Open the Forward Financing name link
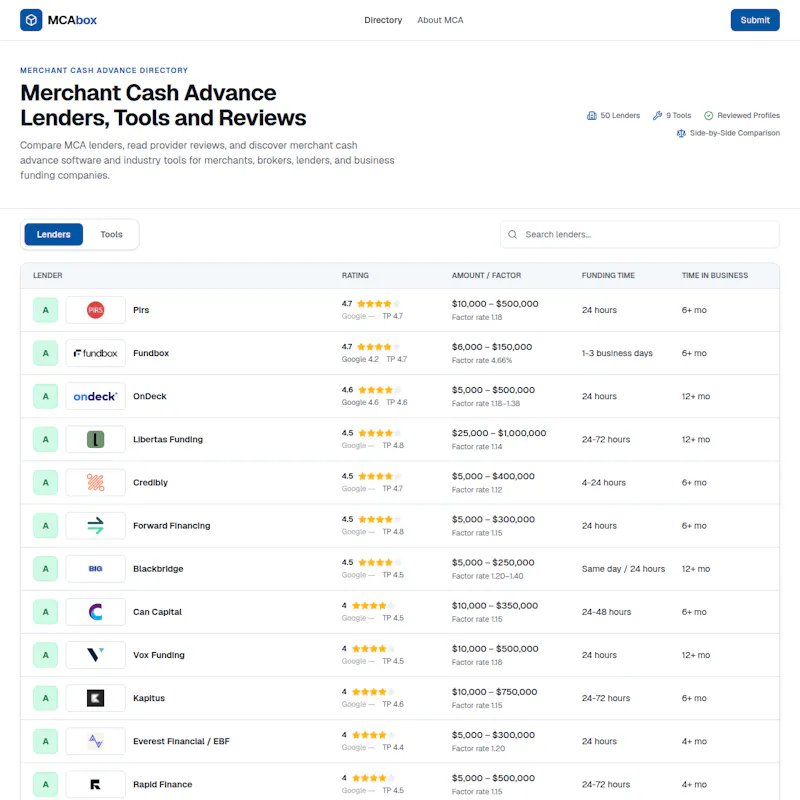800x800 pixels. point(171,526)
